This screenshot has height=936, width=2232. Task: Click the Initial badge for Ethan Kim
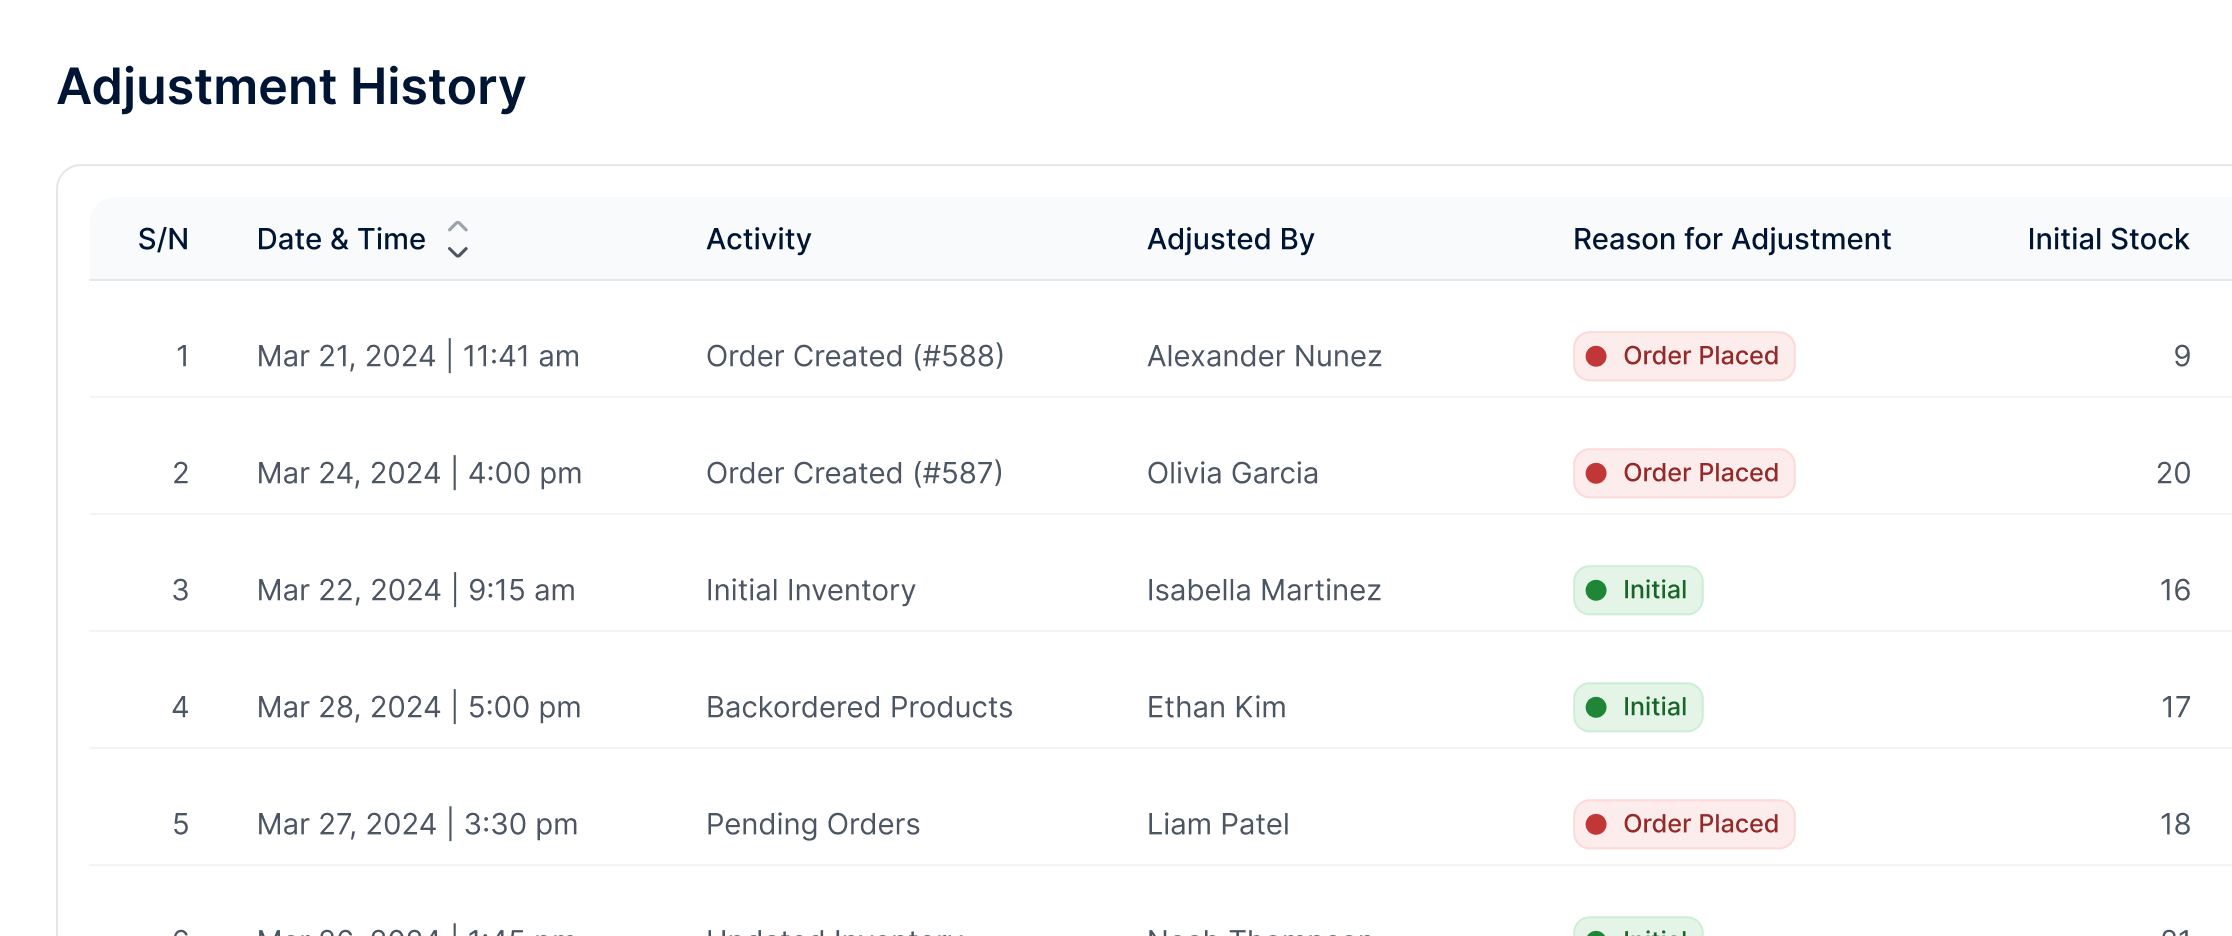point(1637,707)
